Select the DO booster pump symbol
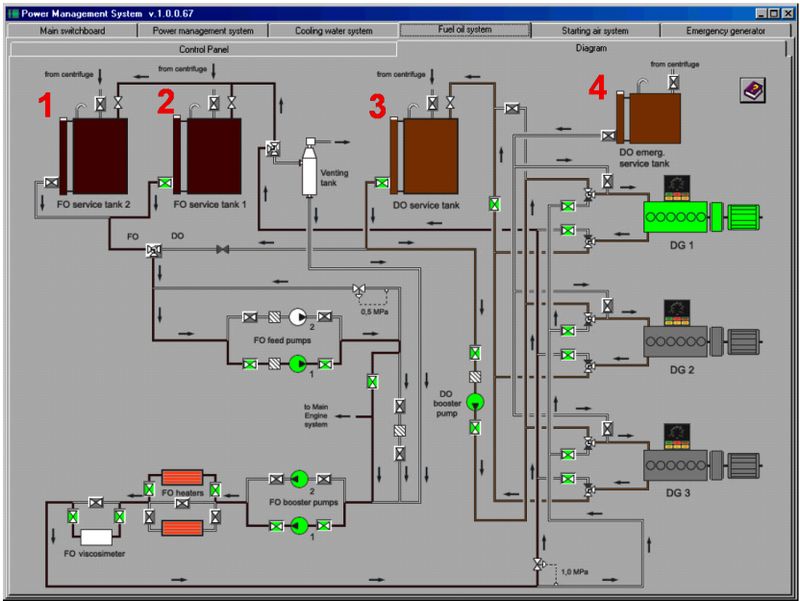 tap(475, 402)
